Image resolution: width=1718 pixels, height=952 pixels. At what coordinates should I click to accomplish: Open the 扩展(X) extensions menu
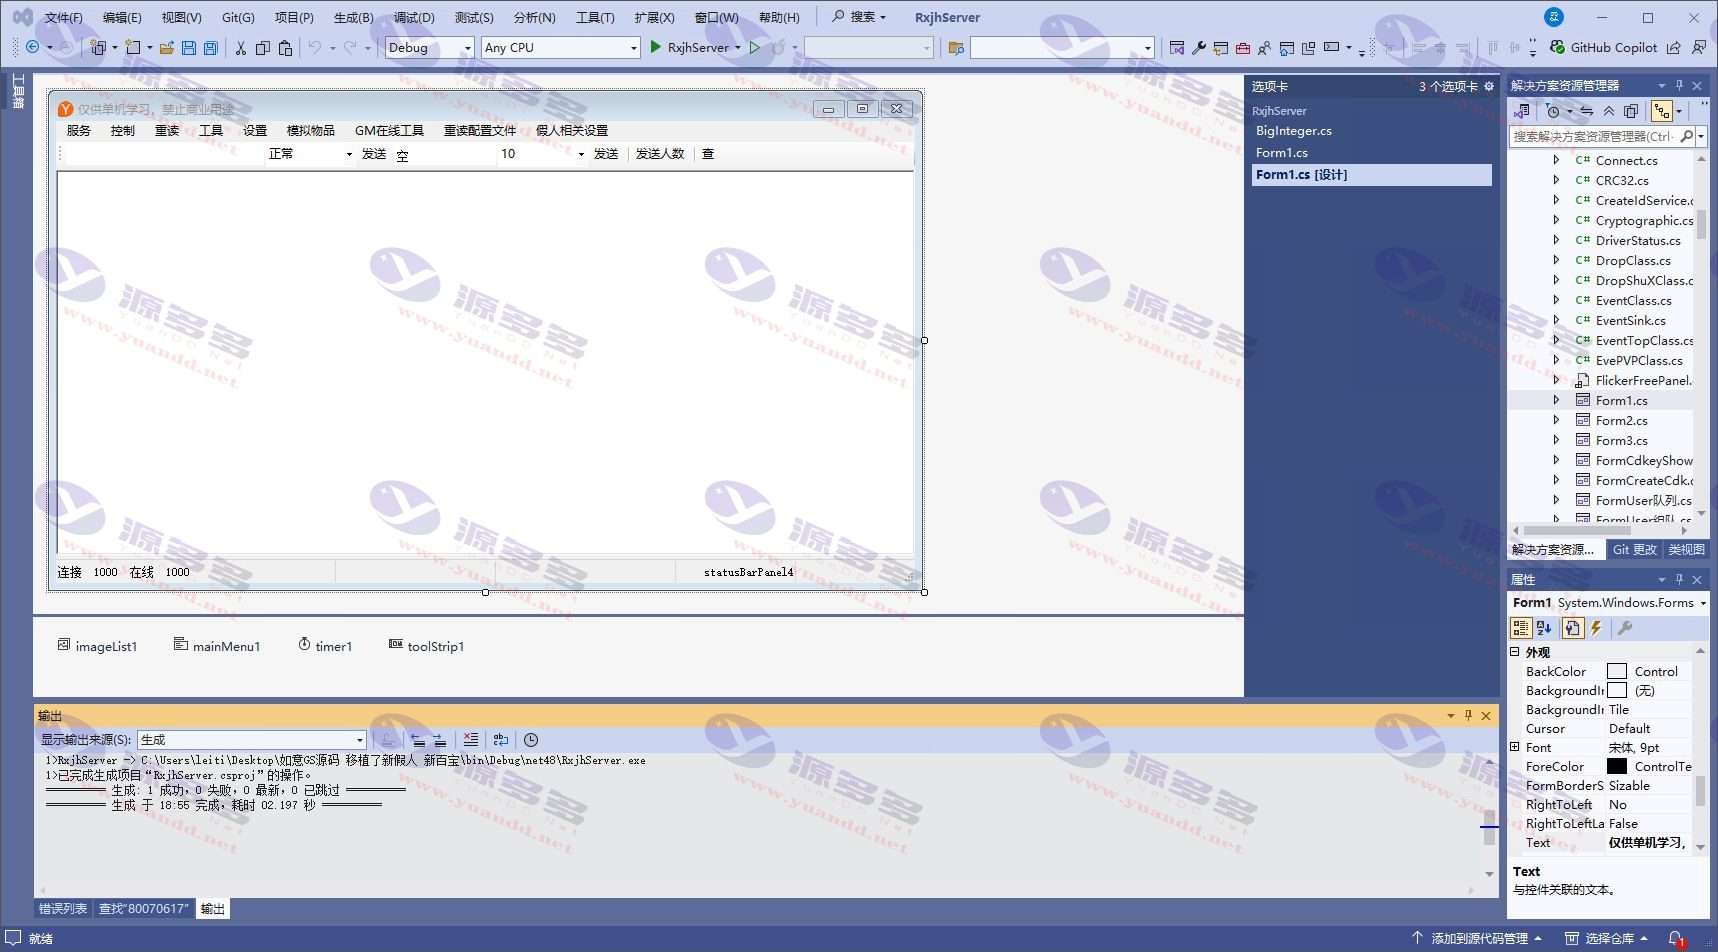[x=654, y=17]
